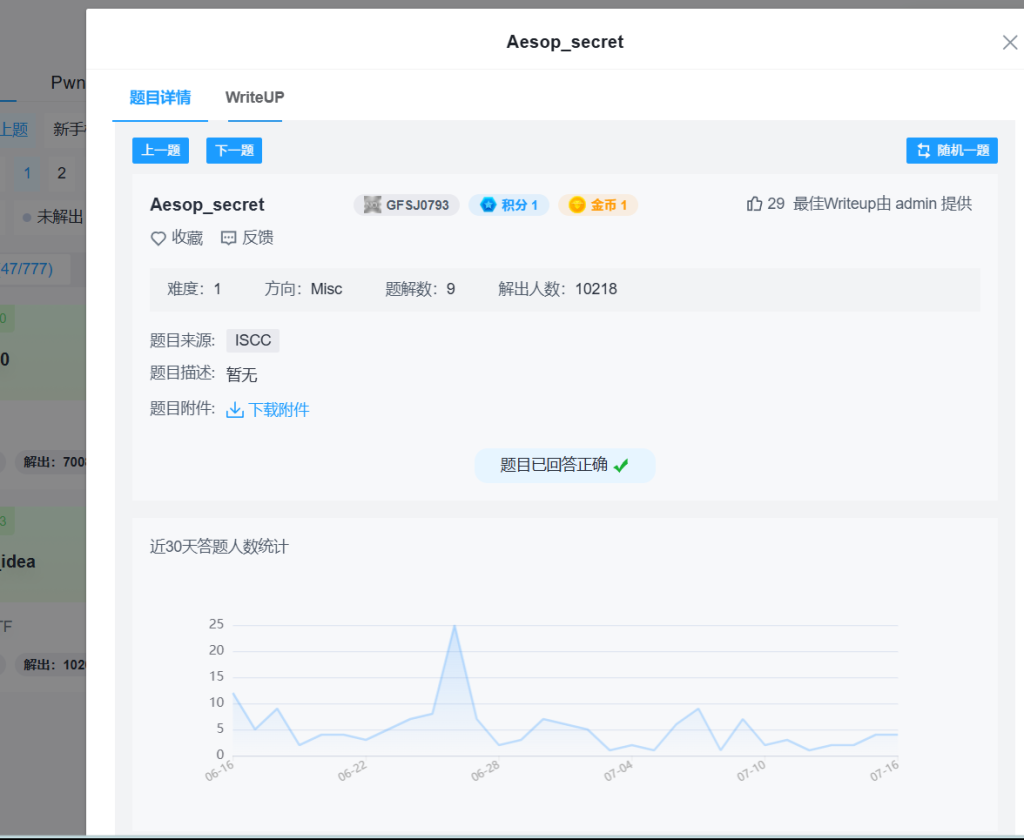Click the download icon beside 下载附件
The image size is (1024, 840).
pyautogui.click(x=235, y=410)
